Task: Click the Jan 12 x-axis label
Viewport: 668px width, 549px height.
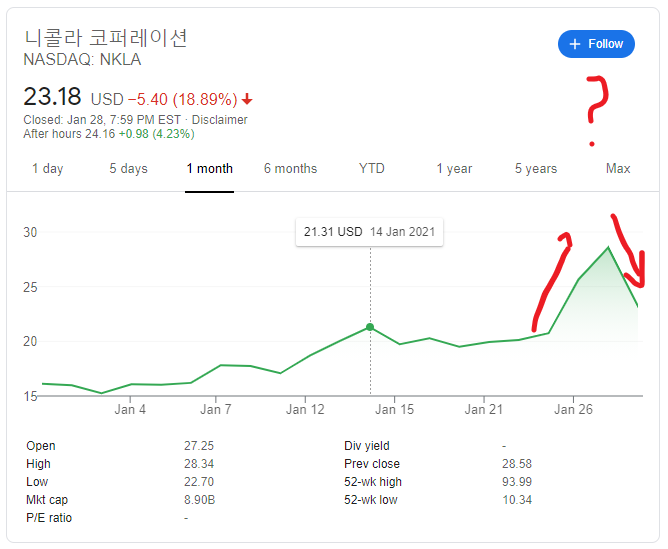Action: tap(305, 410)
